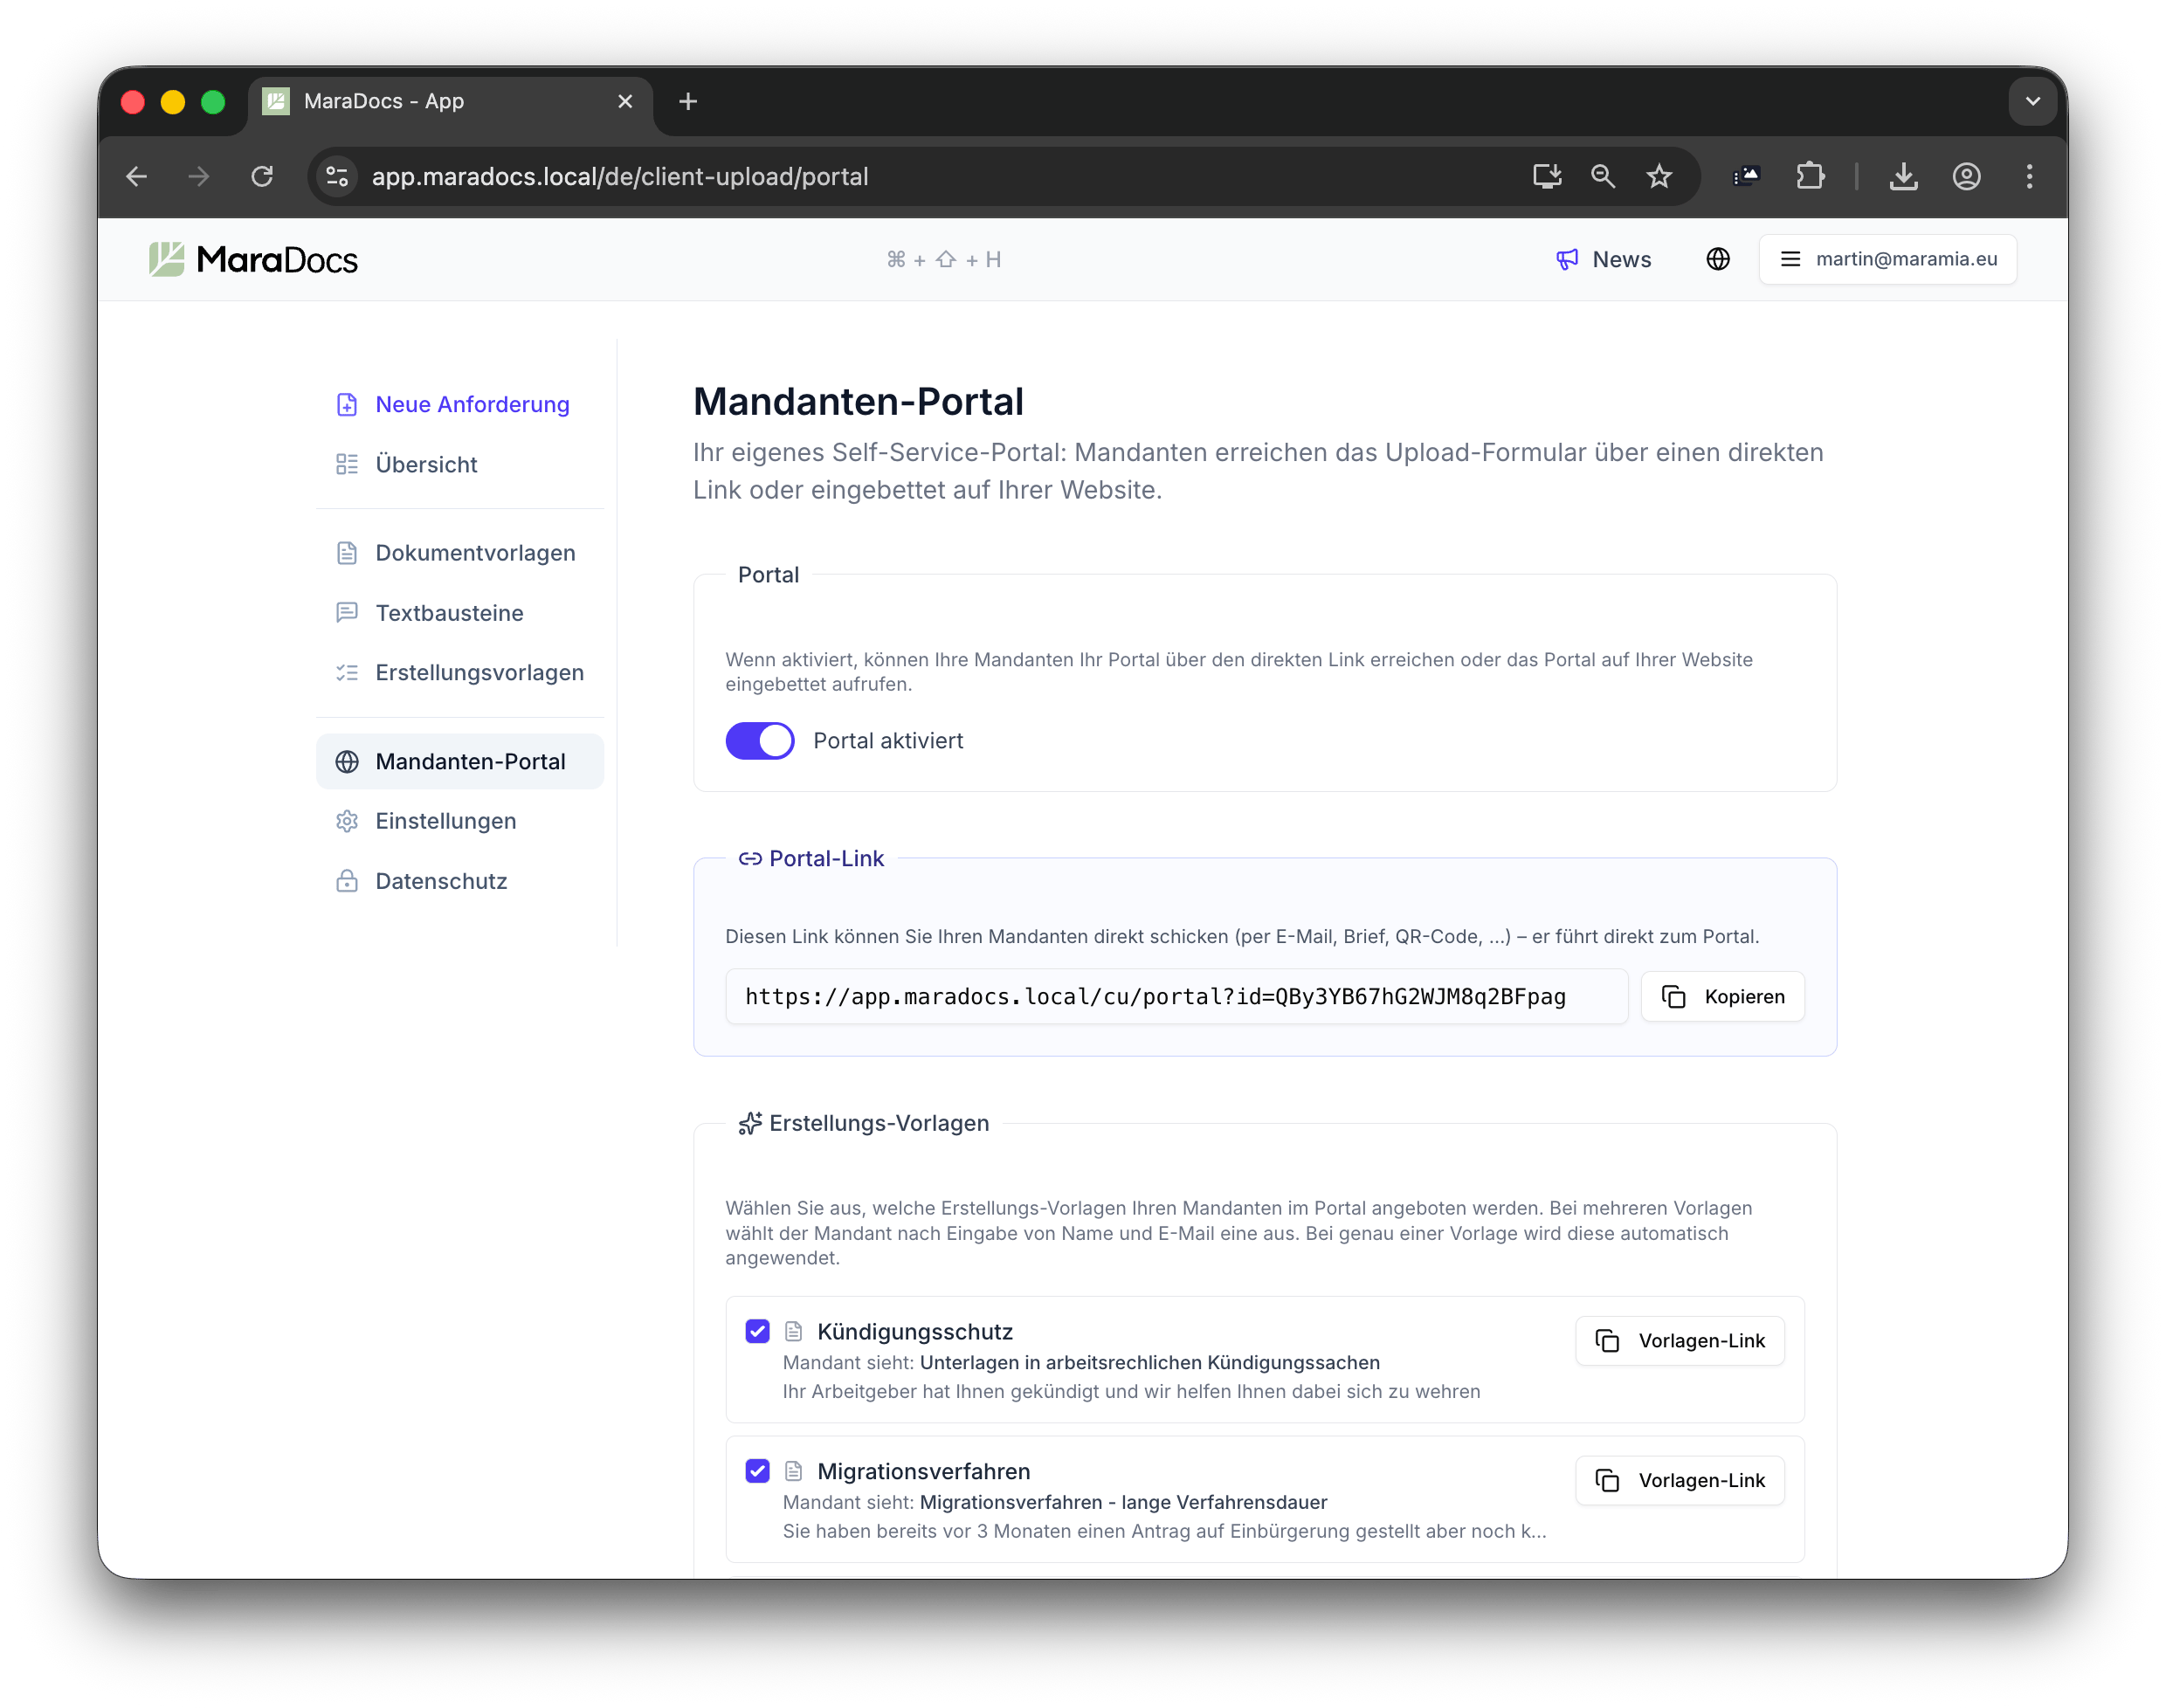Click the Mandanten-Portal page heading

tap(858, 402)
